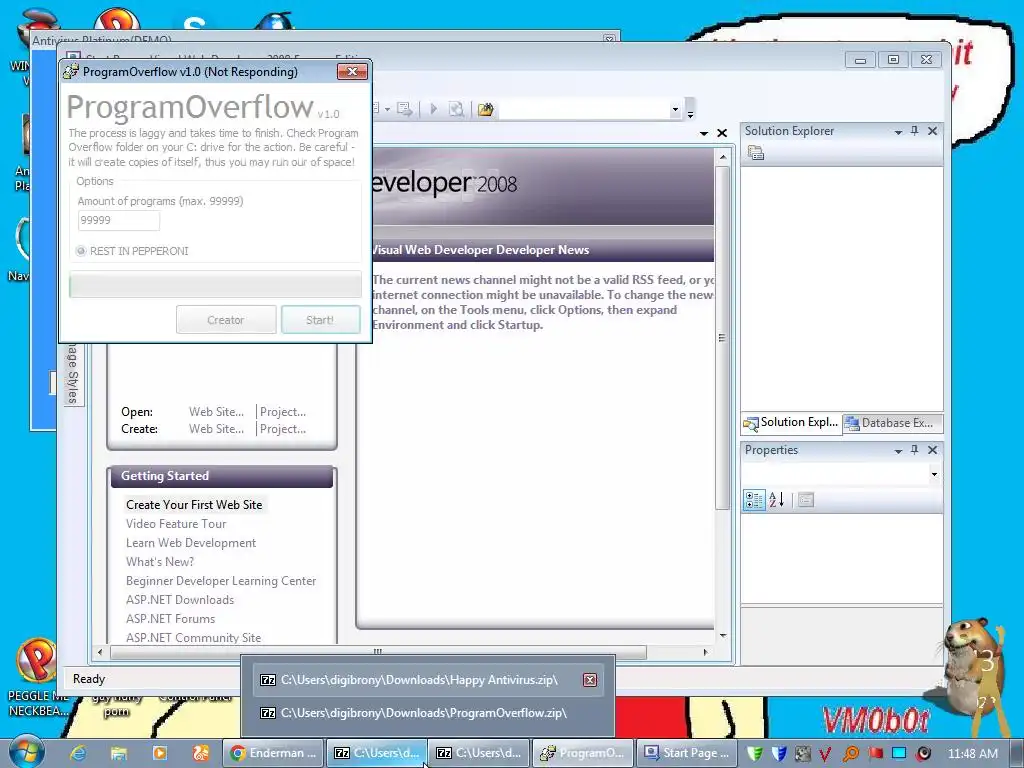Open the Properties object selector dropdown
This screenshot has height=768, width=1024.
pyautogui.click(x=935, y=475)
